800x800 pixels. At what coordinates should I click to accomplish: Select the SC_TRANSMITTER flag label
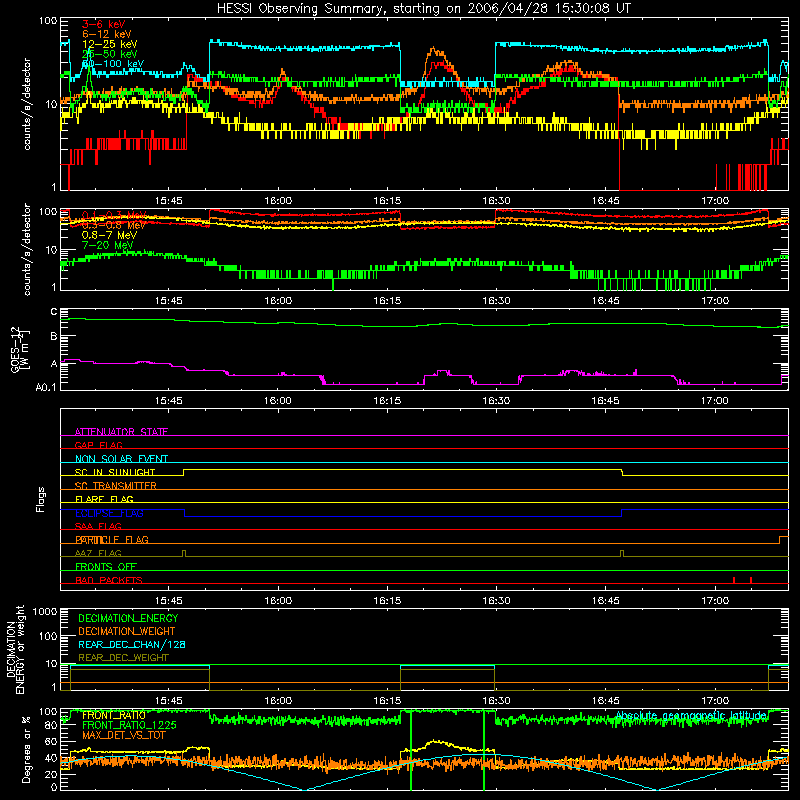point(115,485)
